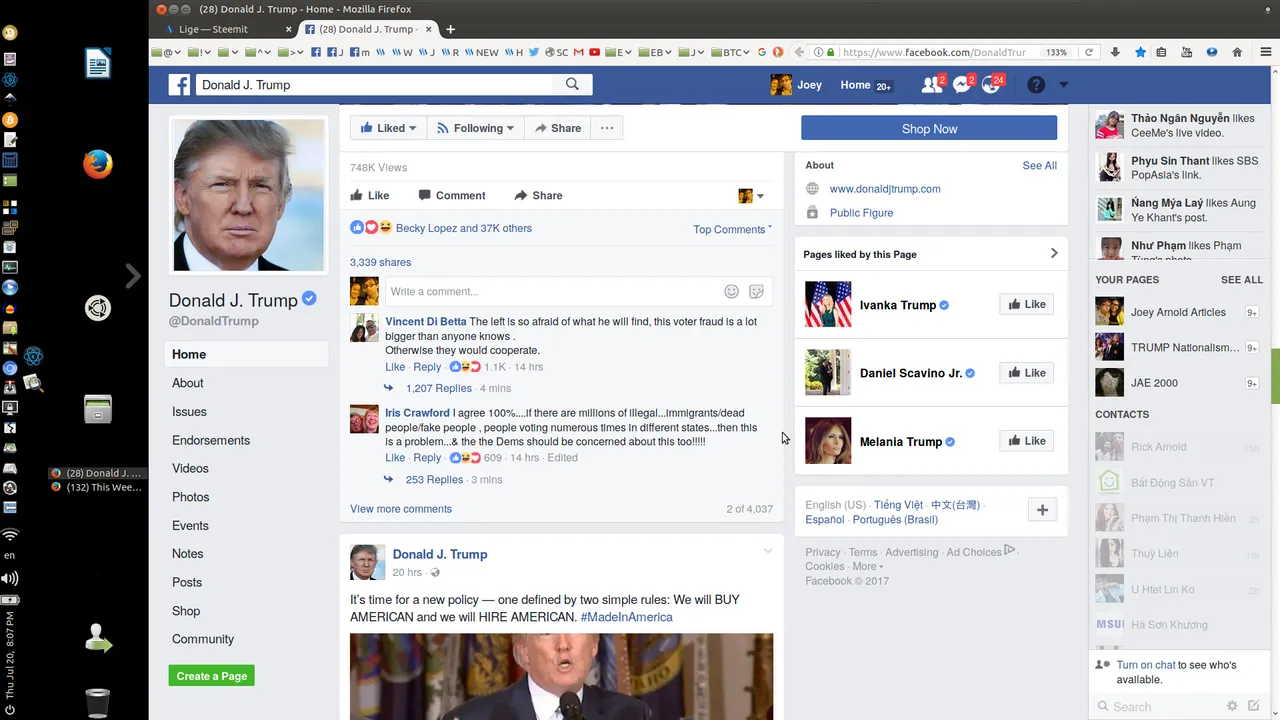Open the account menu dropdown arrow
This screenshot has width=1280, height=720.
[1064, 85]
